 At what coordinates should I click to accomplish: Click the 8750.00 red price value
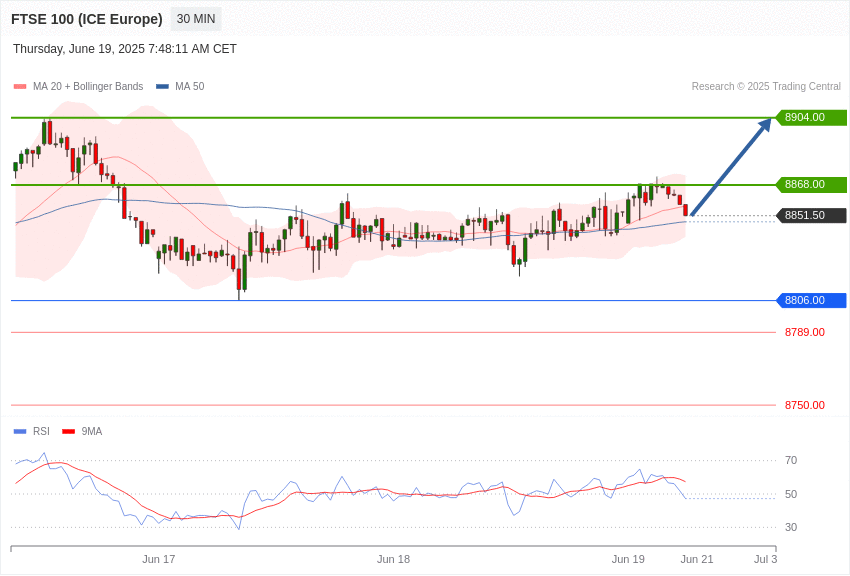[x=804, y=405]
